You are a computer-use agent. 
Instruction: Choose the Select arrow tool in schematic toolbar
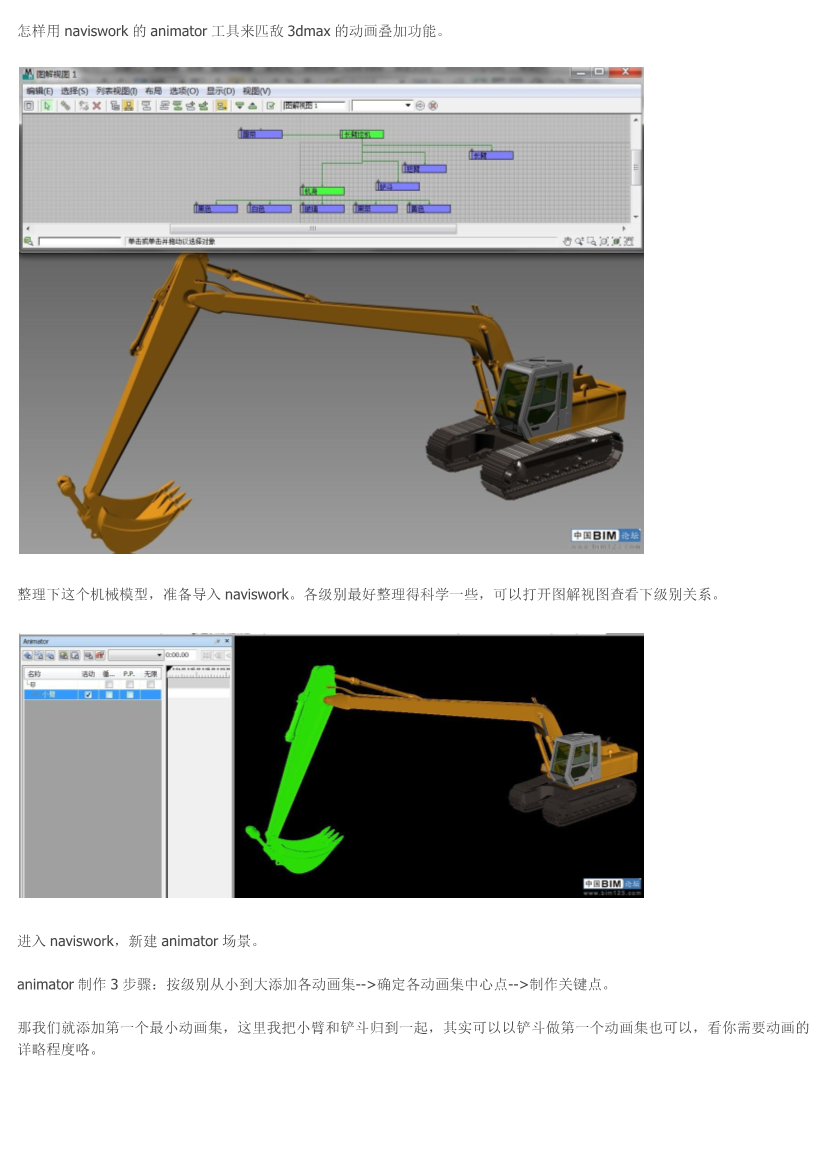pos(47,105)
